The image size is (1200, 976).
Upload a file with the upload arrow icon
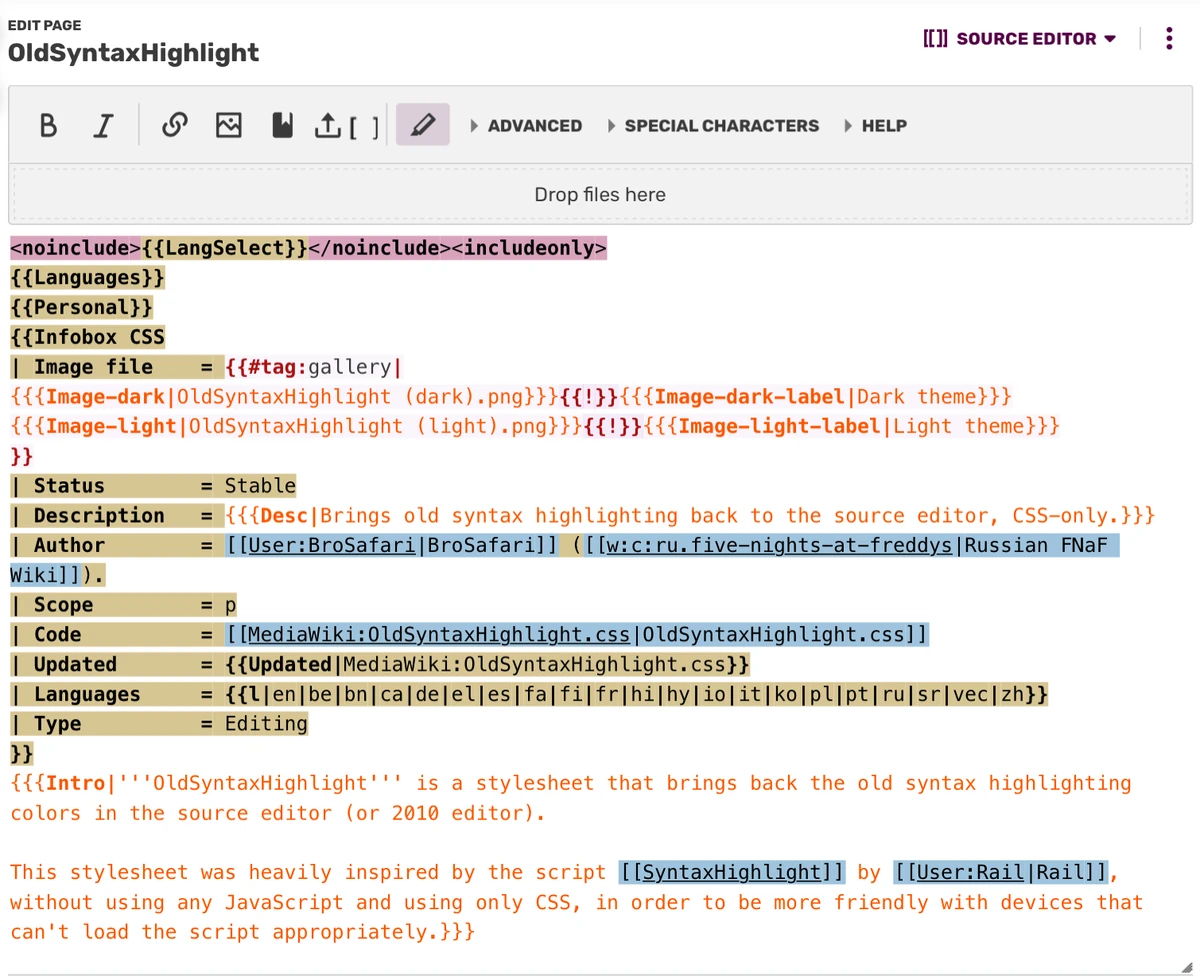tap(330, 125)
